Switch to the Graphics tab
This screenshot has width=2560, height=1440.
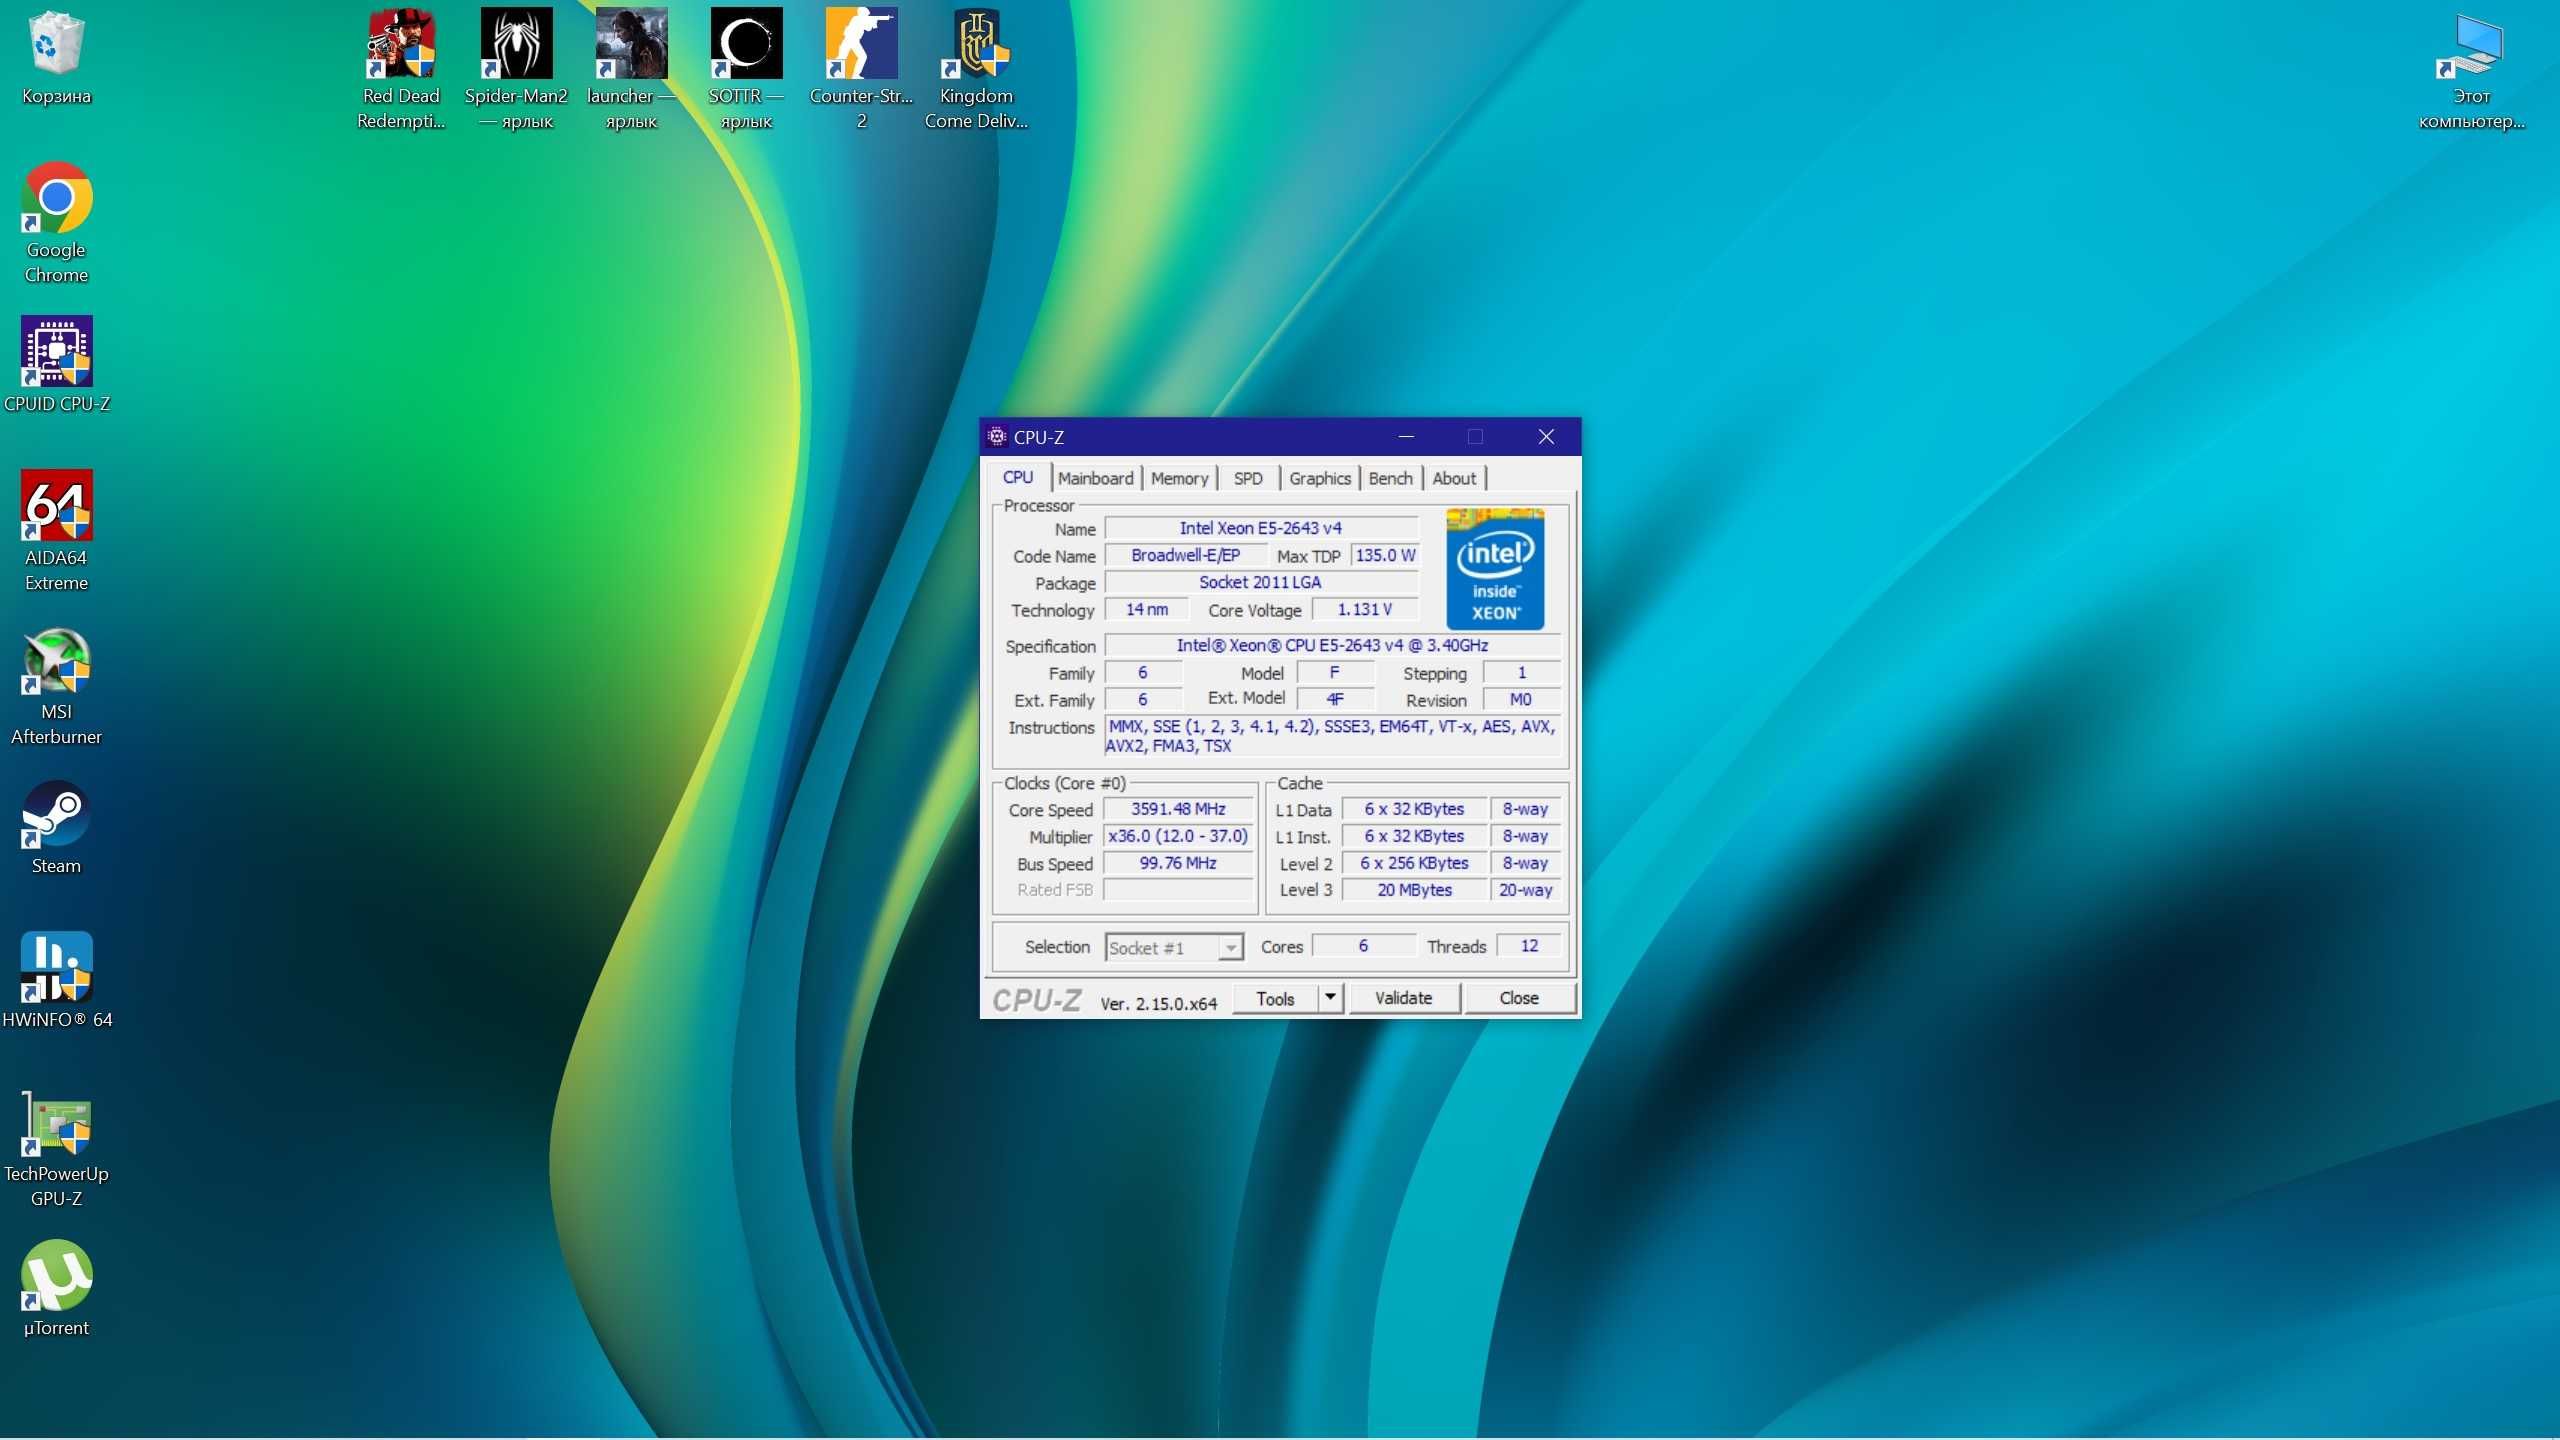click(1320, 478)
